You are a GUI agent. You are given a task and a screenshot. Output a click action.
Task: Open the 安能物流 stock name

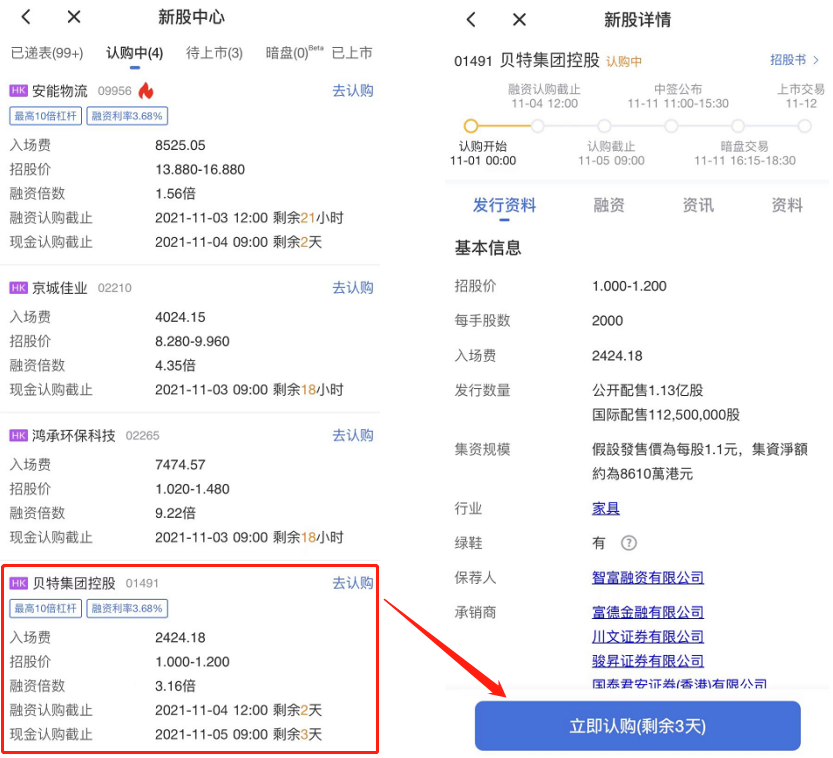[60, 91]
